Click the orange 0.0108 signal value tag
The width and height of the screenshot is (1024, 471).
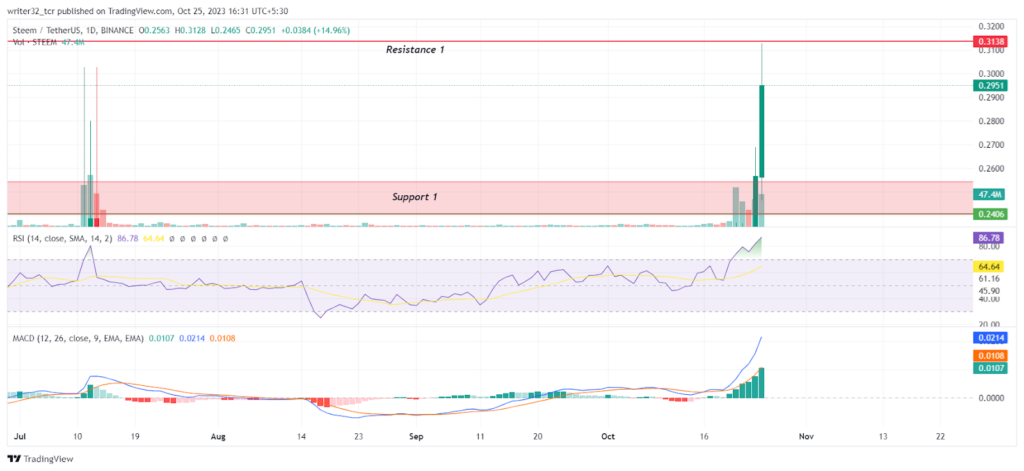(x=990, y=356)
